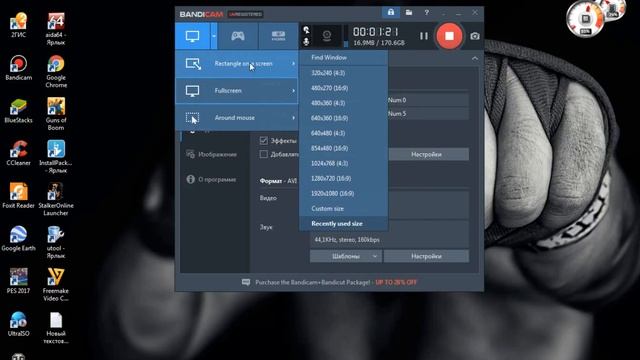This screenshot has width=640, height=360.
Task: Open Foxit Reader from the desktop
Action: click(18, 196)
